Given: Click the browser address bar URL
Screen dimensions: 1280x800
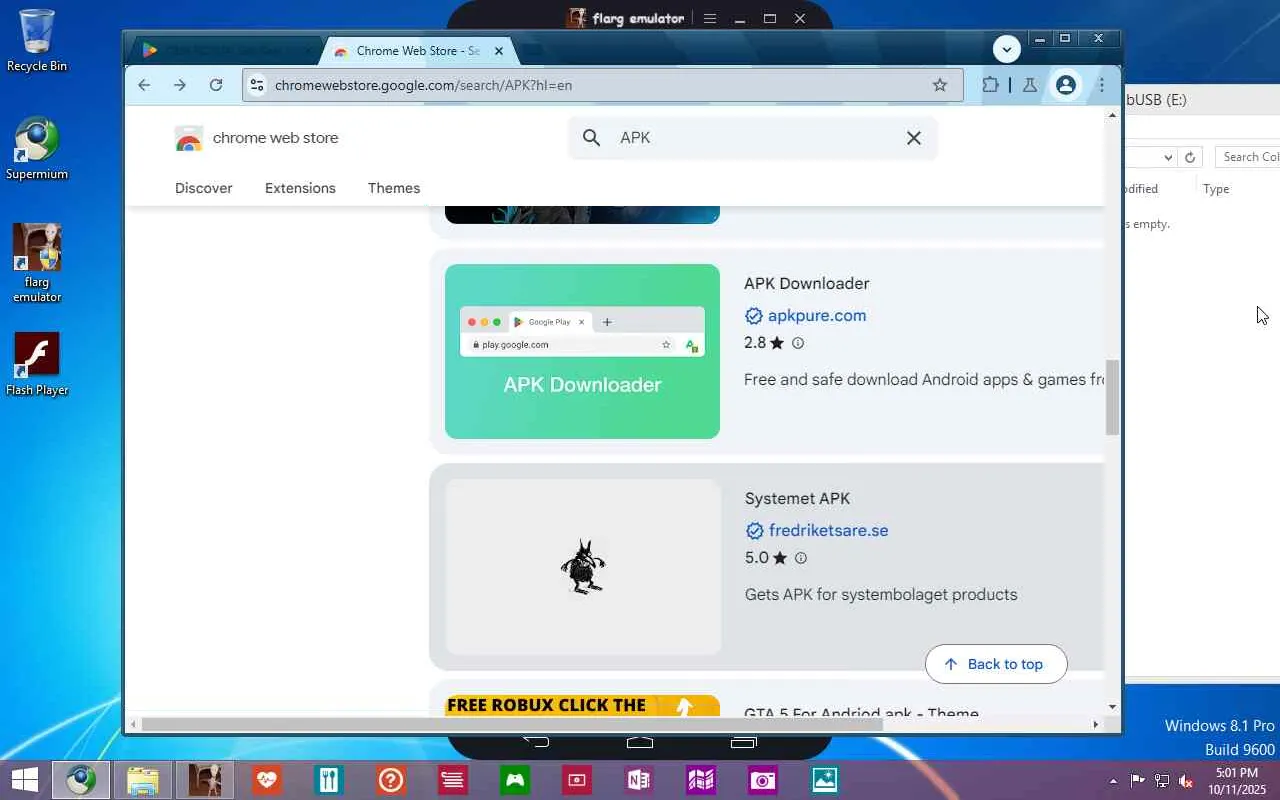Looking at the screenshot, I should point(424,85).
